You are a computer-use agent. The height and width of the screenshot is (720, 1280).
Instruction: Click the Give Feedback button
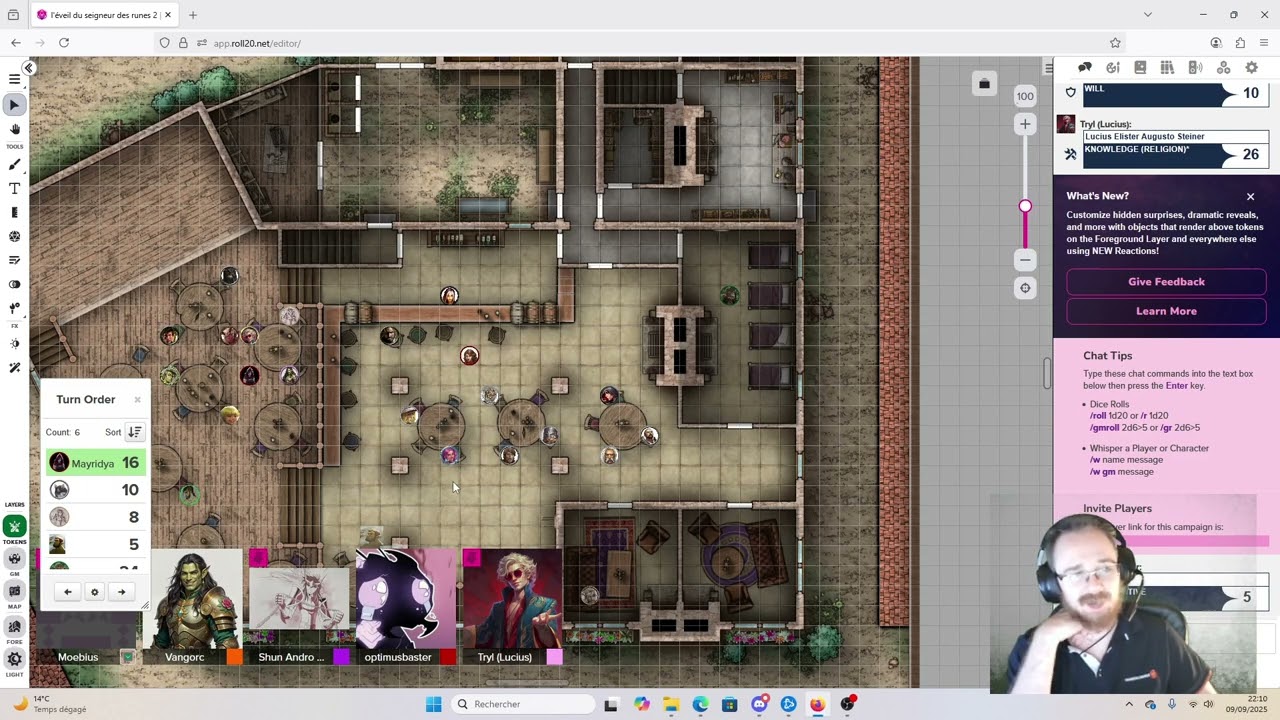click(1166, 282)
